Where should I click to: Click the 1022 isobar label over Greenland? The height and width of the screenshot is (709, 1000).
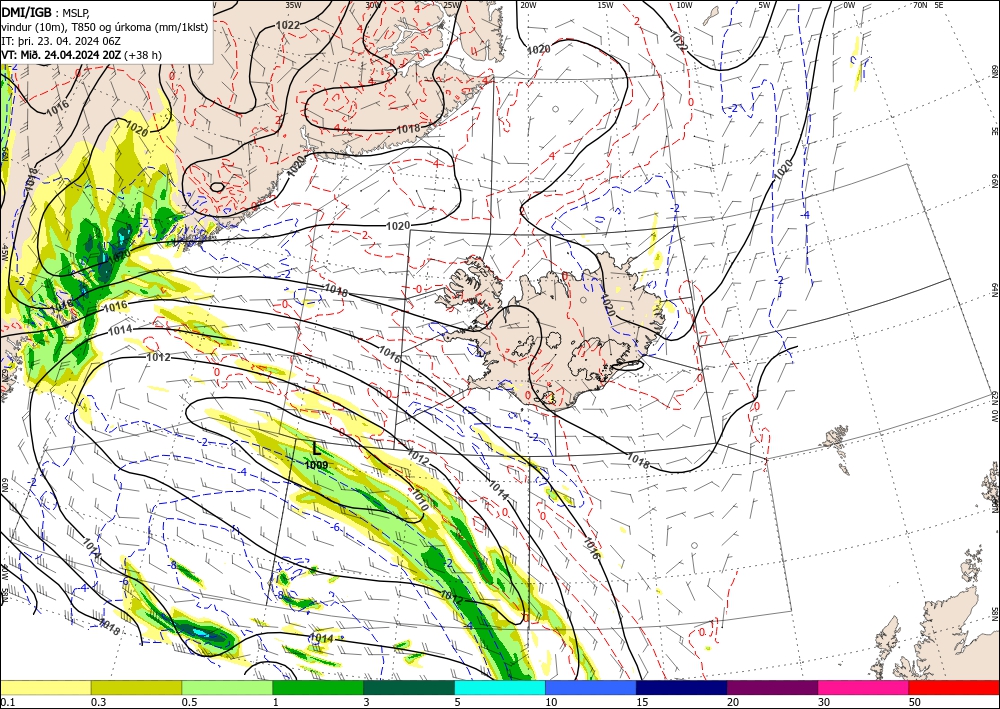[x=288, y=26]
